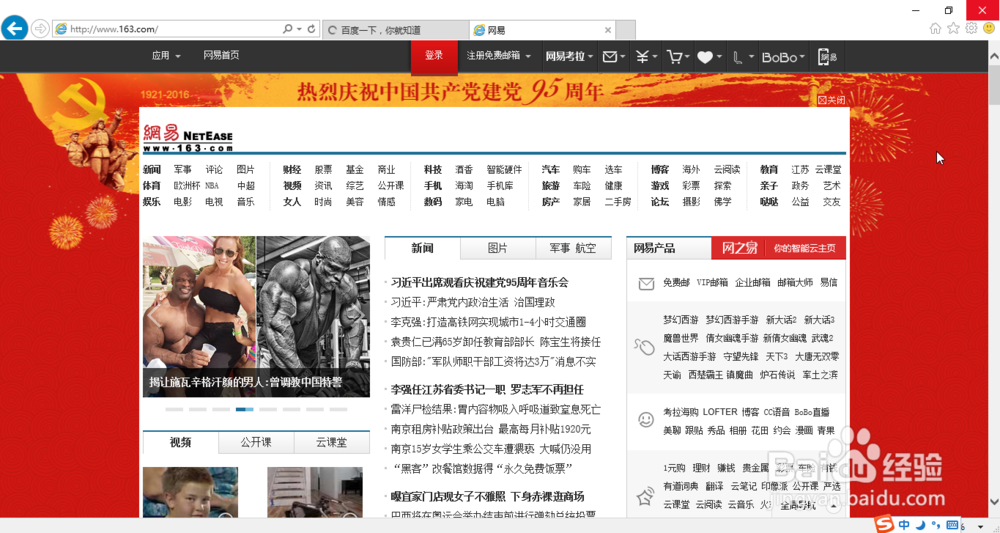Click the bottom-right tray dropdown arrow

coord(980,527)
